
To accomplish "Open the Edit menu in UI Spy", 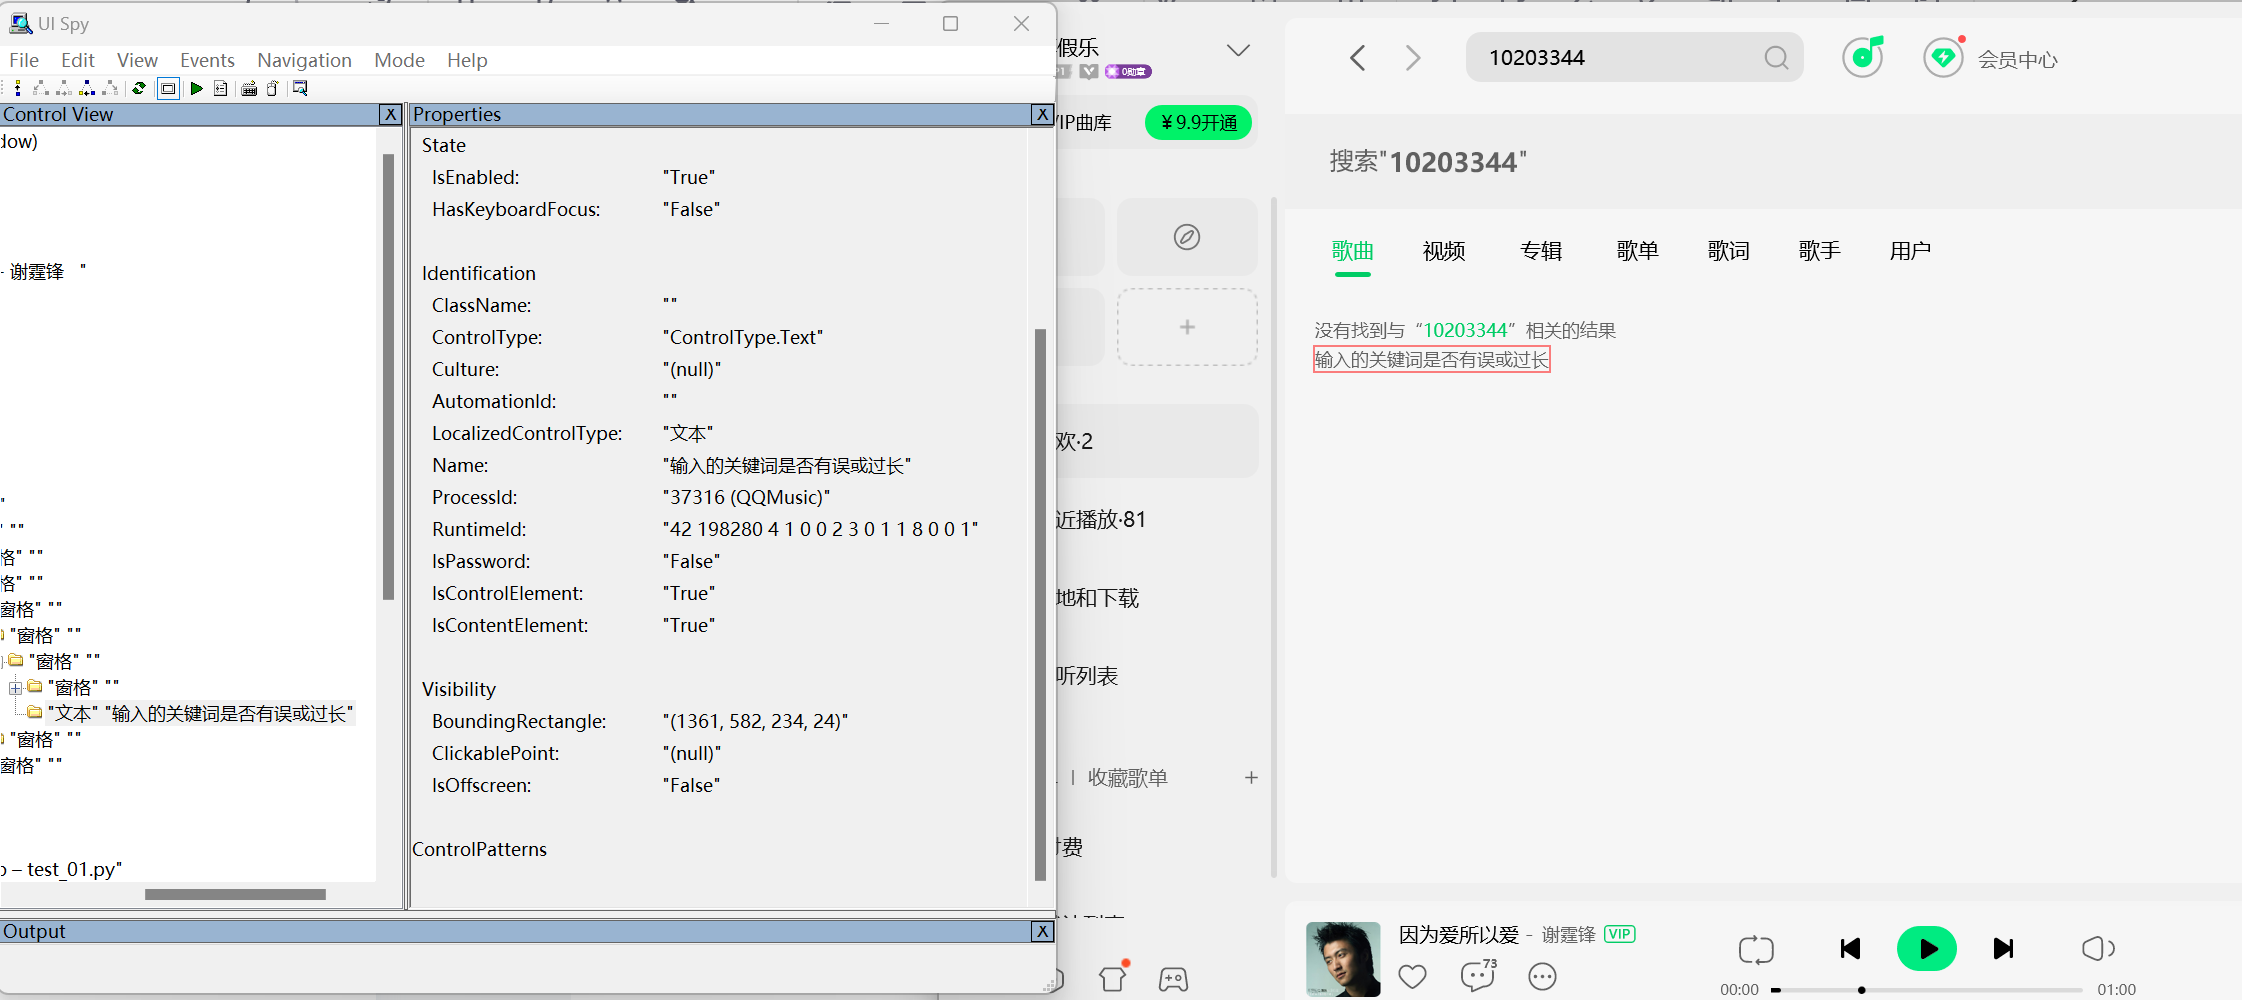I will click(x=78, y=60).
